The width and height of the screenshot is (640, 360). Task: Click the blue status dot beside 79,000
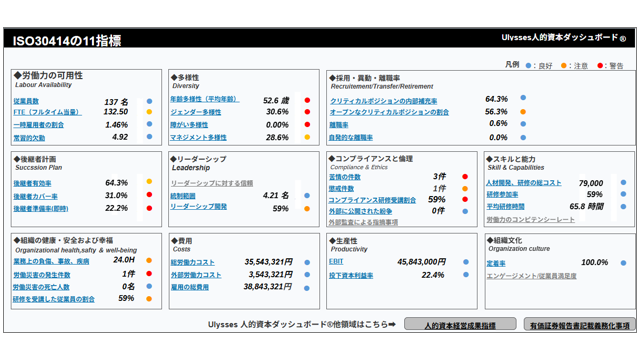pos(623,182)
